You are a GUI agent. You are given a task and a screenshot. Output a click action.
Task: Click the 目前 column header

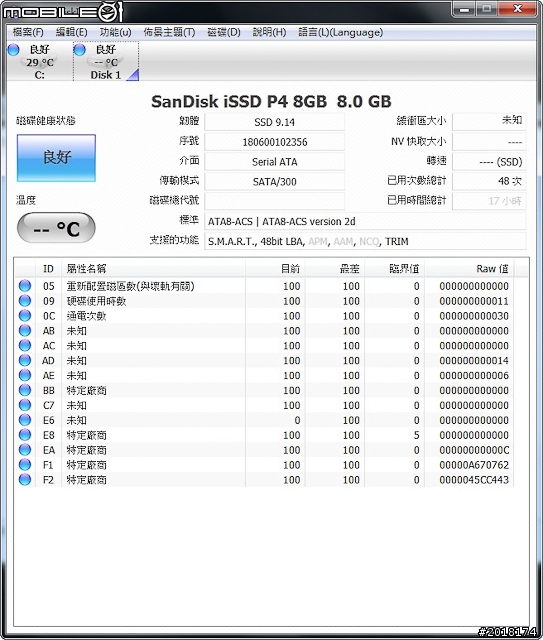point(275,269)
